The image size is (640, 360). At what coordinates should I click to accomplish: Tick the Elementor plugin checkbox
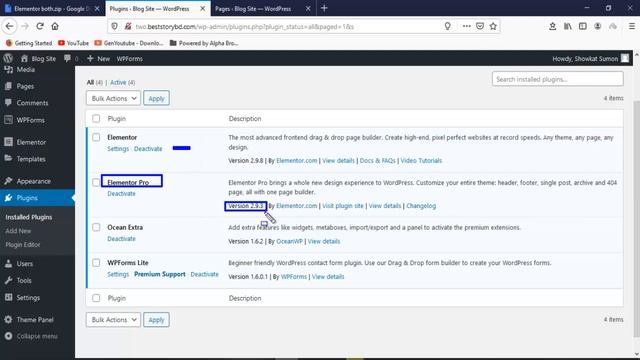click(x=96, y=137)
